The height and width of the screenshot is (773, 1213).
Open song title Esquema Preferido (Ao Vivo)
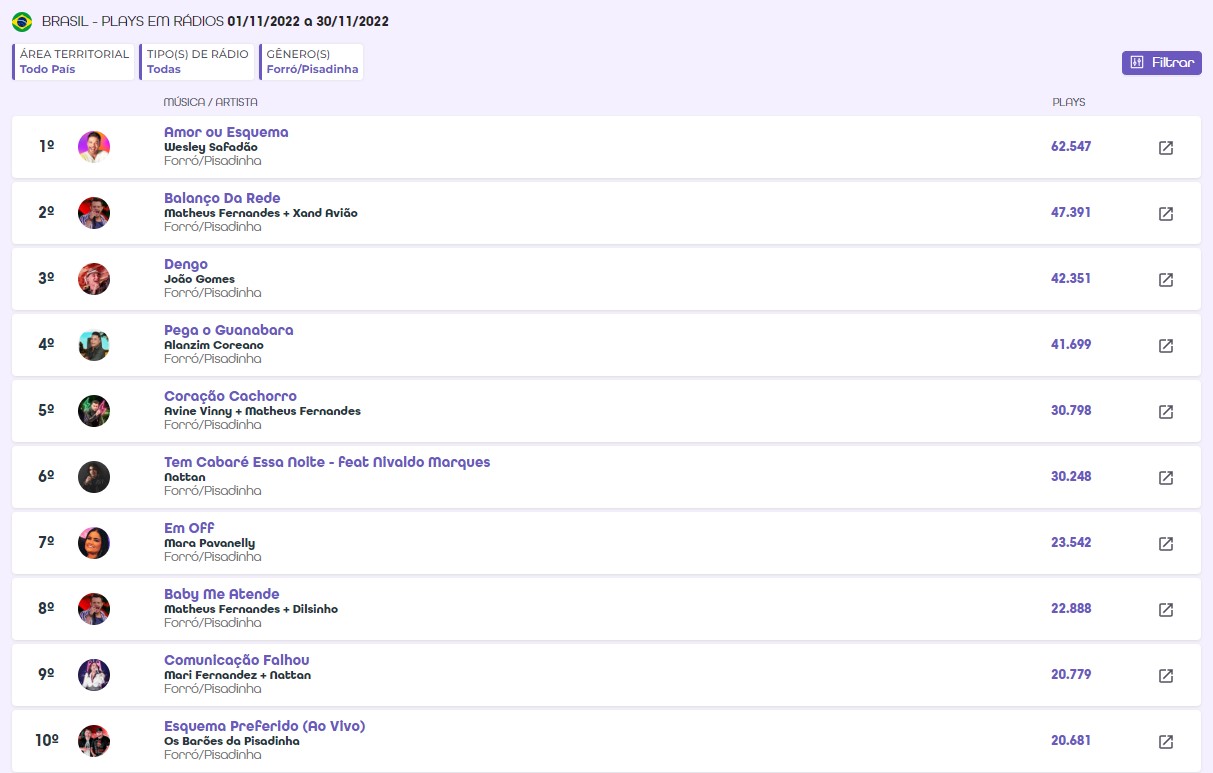coord(265,726)
